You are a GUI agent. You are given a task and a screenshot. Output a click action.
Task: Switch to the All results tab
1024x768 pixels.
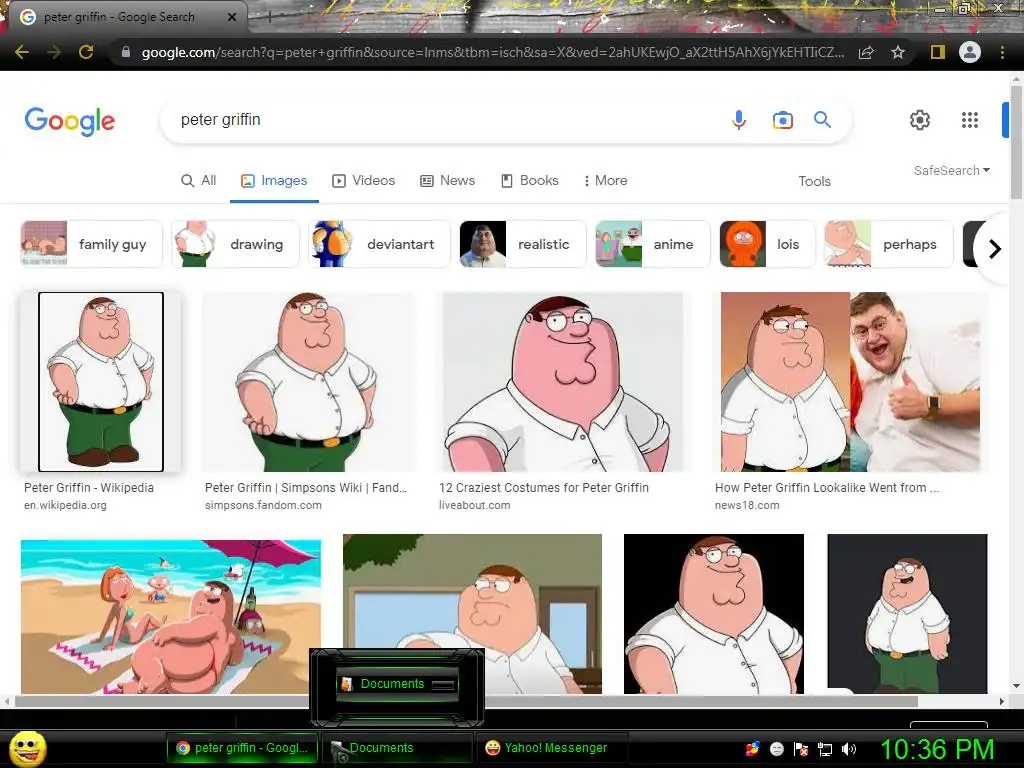click(199, 180)
